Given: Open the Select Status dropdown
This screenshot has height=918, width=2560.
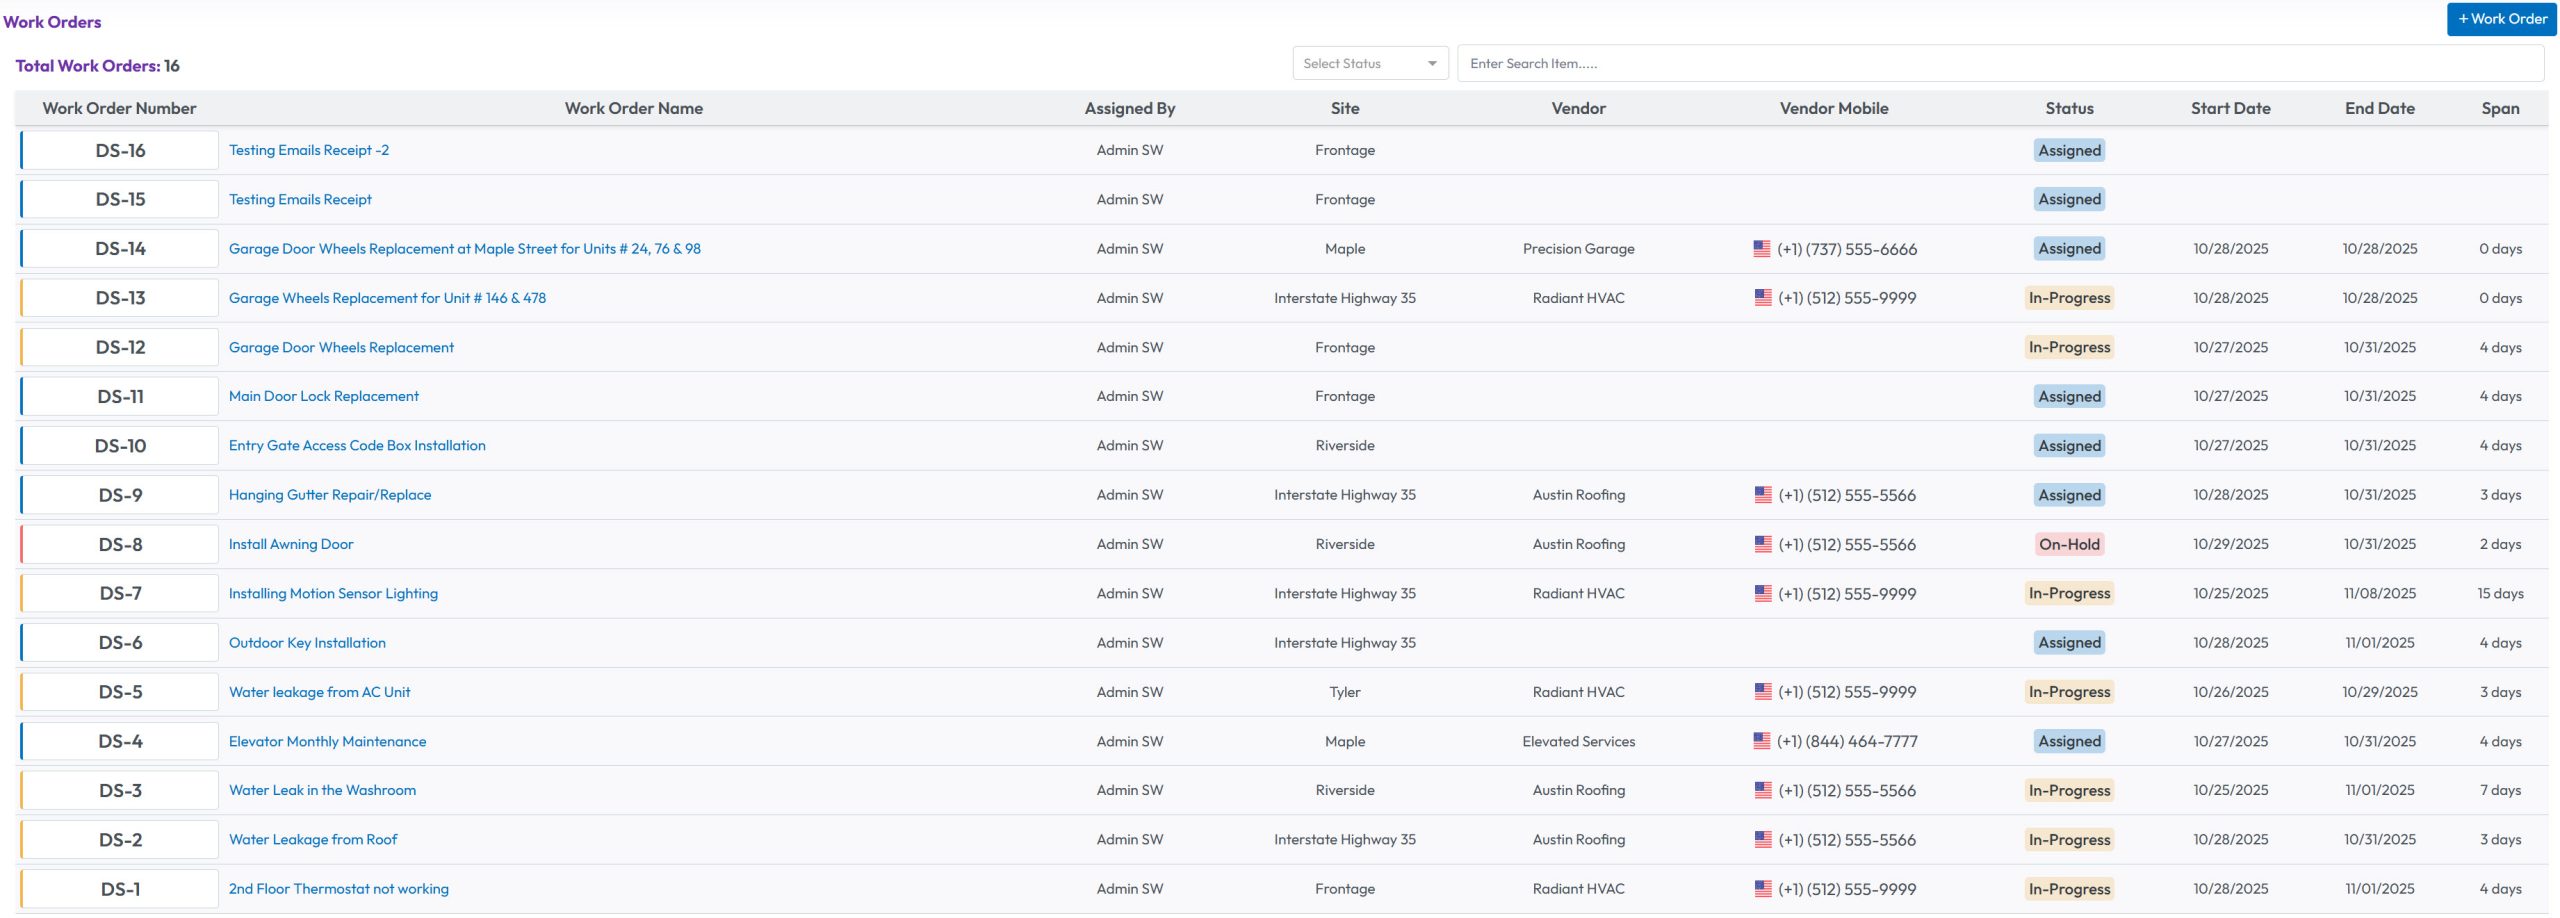Looking at the screenshot, I should tap(1368, 63).
